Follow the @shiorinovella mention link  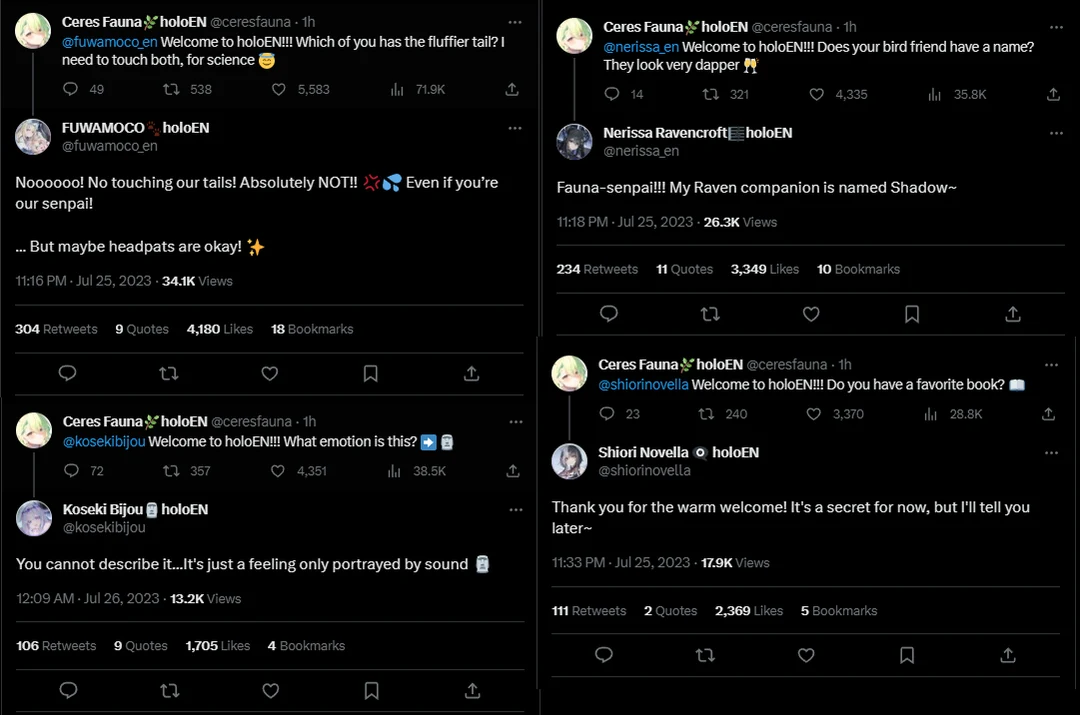643,385
